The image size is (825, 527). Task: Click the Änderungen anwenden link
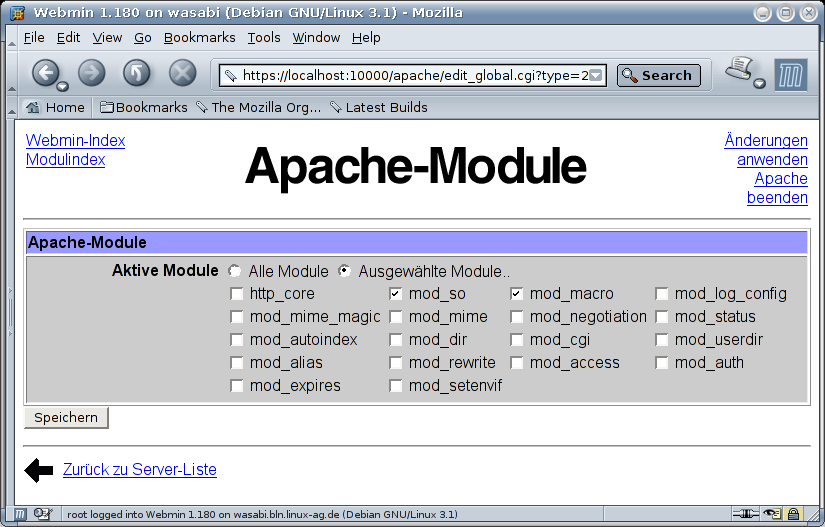(766, 150)
